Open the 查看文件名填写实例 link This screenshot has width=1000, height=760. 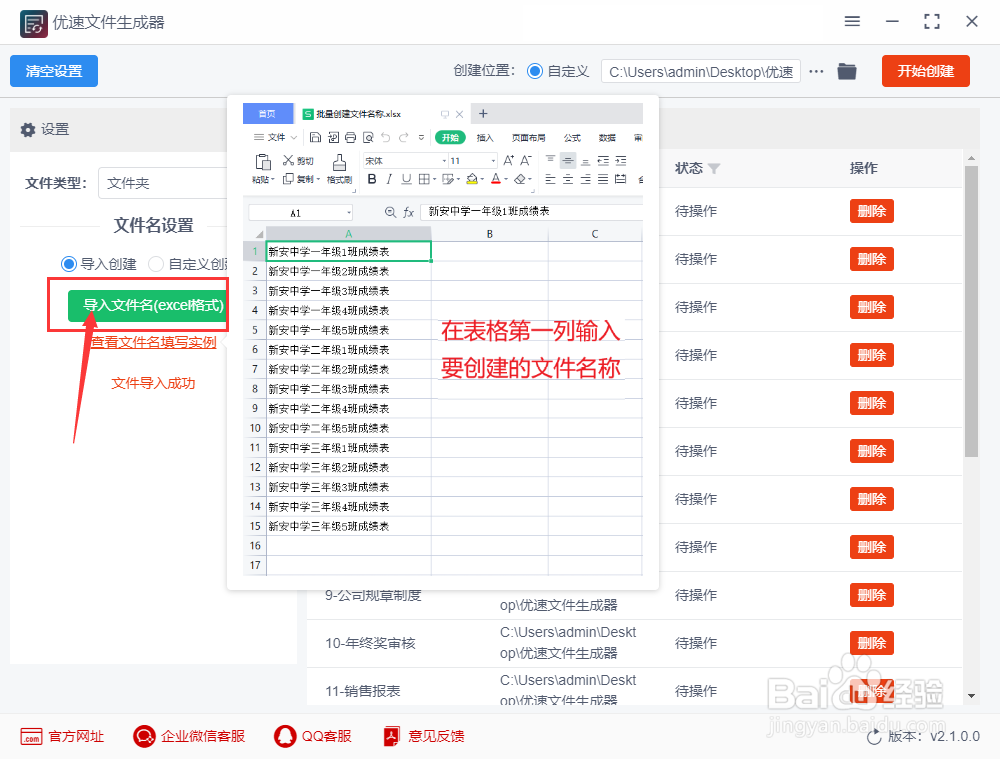(155, 341)
